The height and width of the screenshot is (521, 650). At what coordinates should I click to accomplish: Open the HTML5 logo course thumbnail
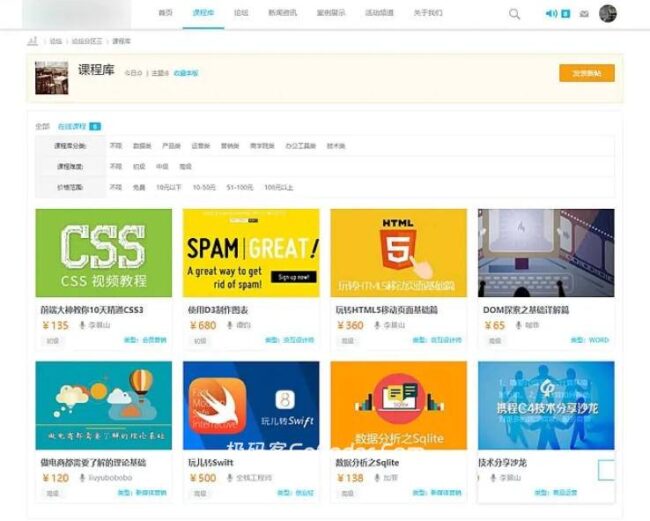[x=399, y=253]
